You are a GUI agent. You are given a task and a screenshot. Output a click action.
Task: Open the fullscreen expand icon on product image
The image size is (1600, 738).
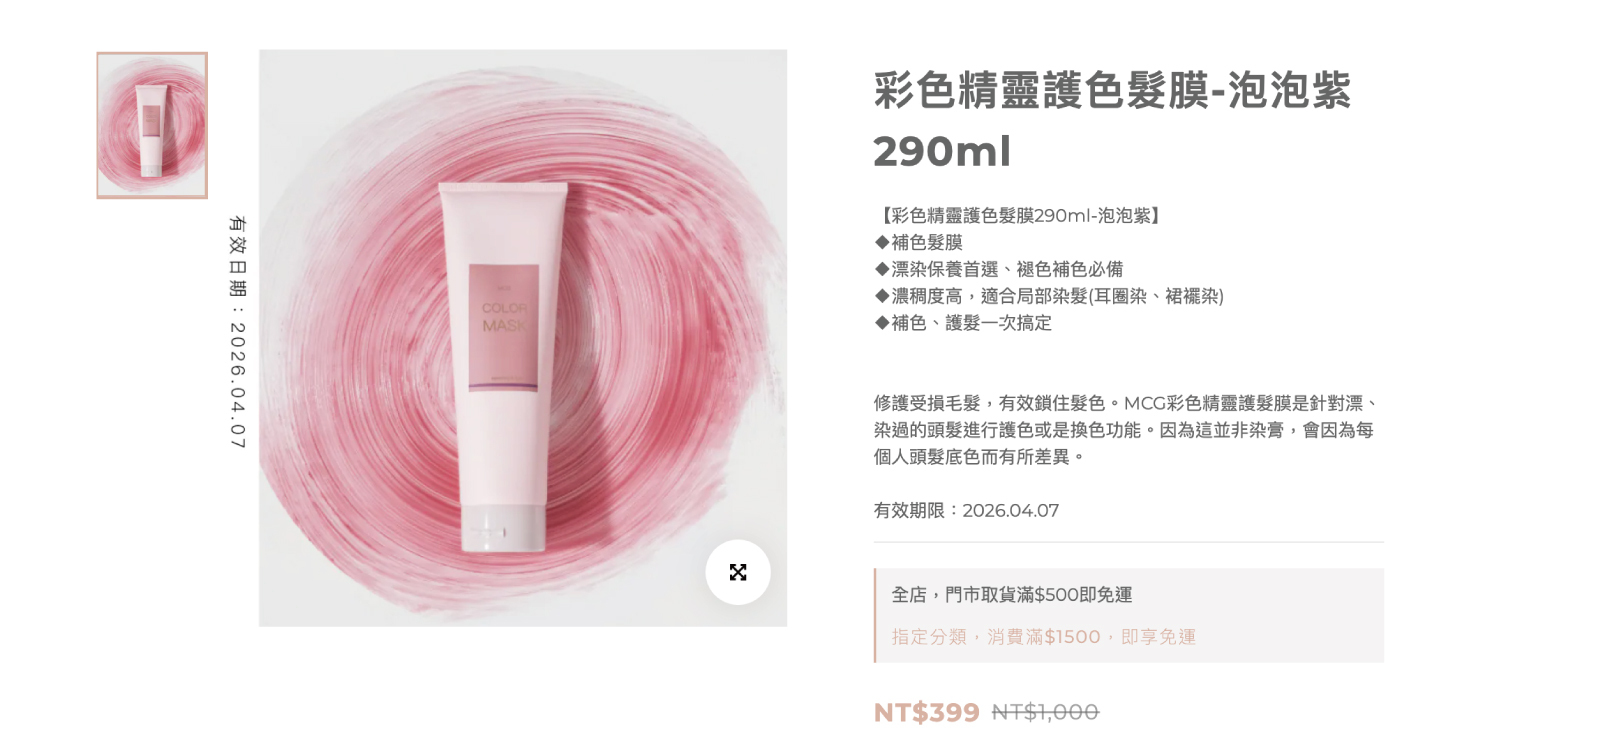point(738,572)
